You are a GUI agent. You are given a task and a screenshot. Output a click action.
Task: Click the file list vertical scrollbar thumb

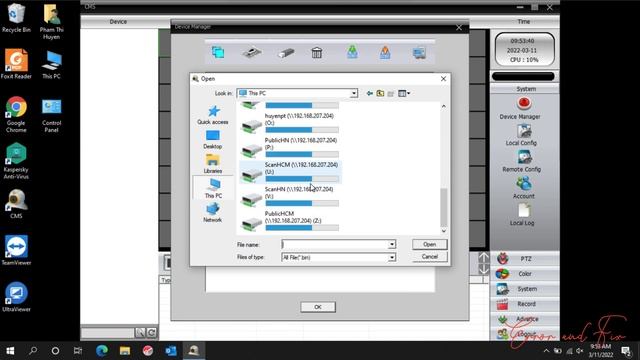click(x=444, y=207)
